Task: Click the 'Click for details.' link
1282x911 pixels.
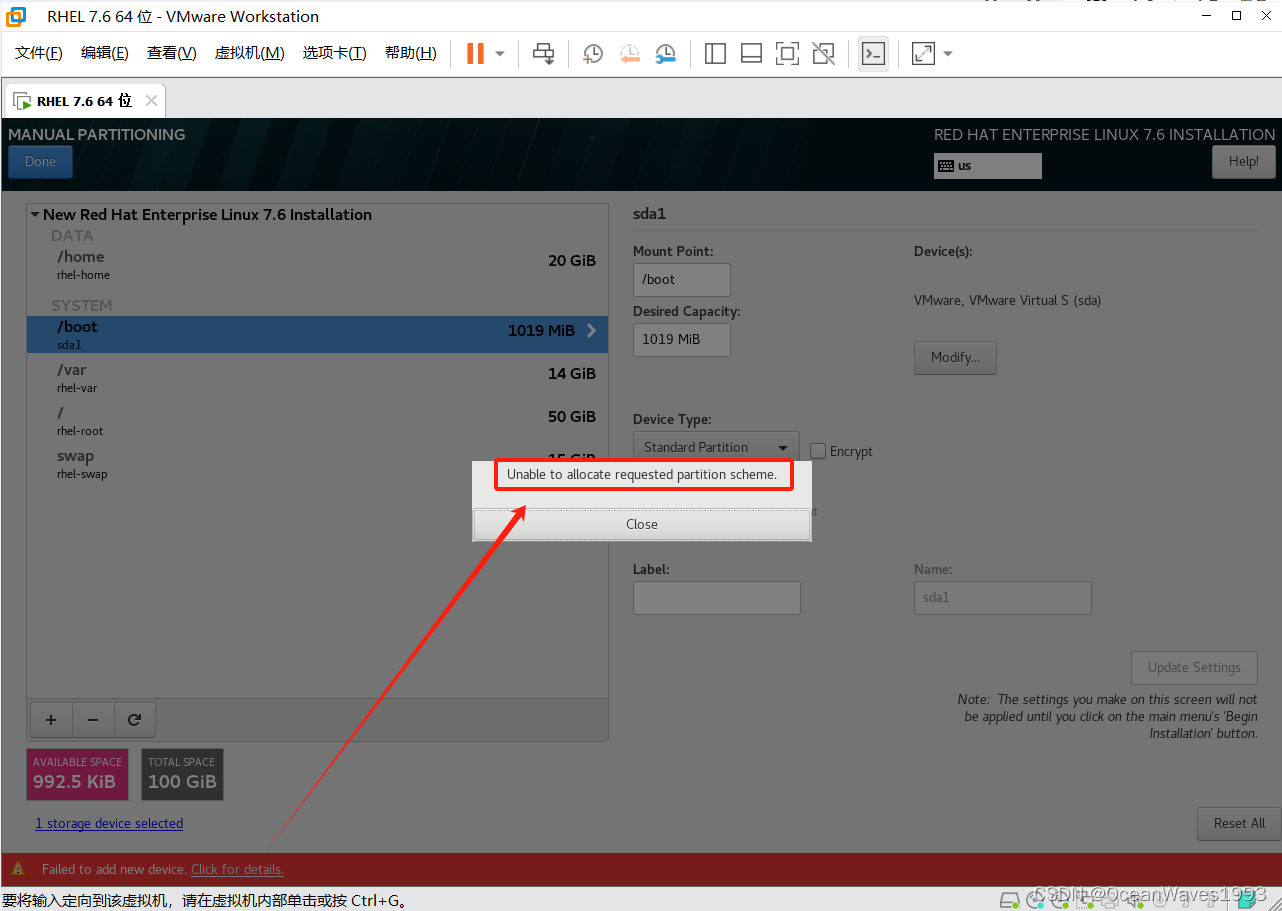Action: coord(237,869)
